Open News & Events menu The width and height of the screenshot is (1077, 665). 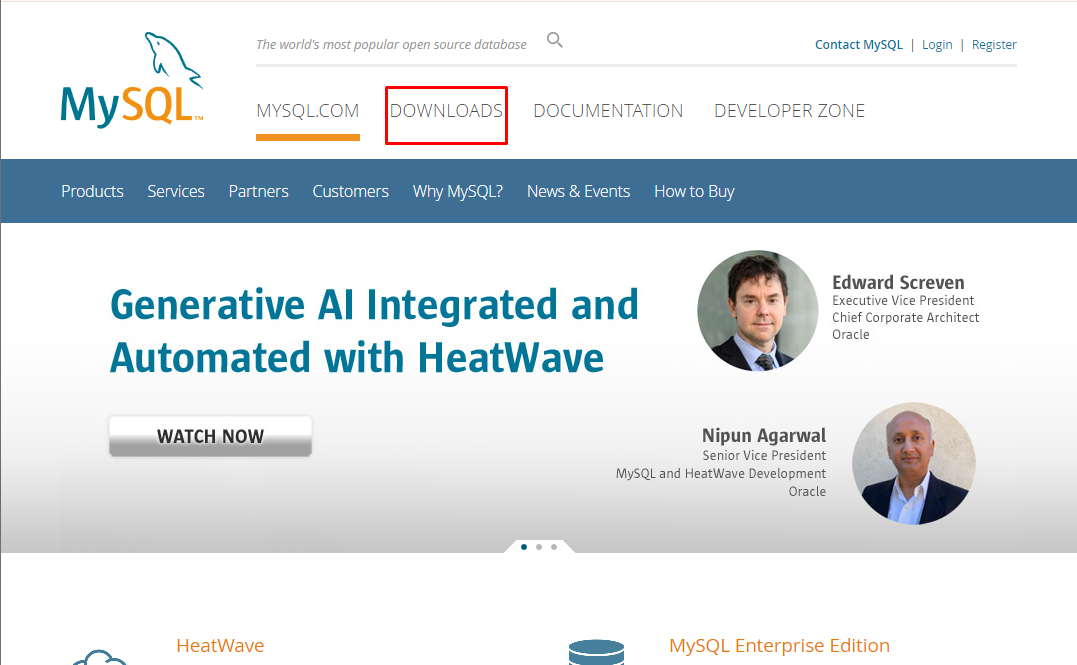pyautogui.click(x=578, y=191)
